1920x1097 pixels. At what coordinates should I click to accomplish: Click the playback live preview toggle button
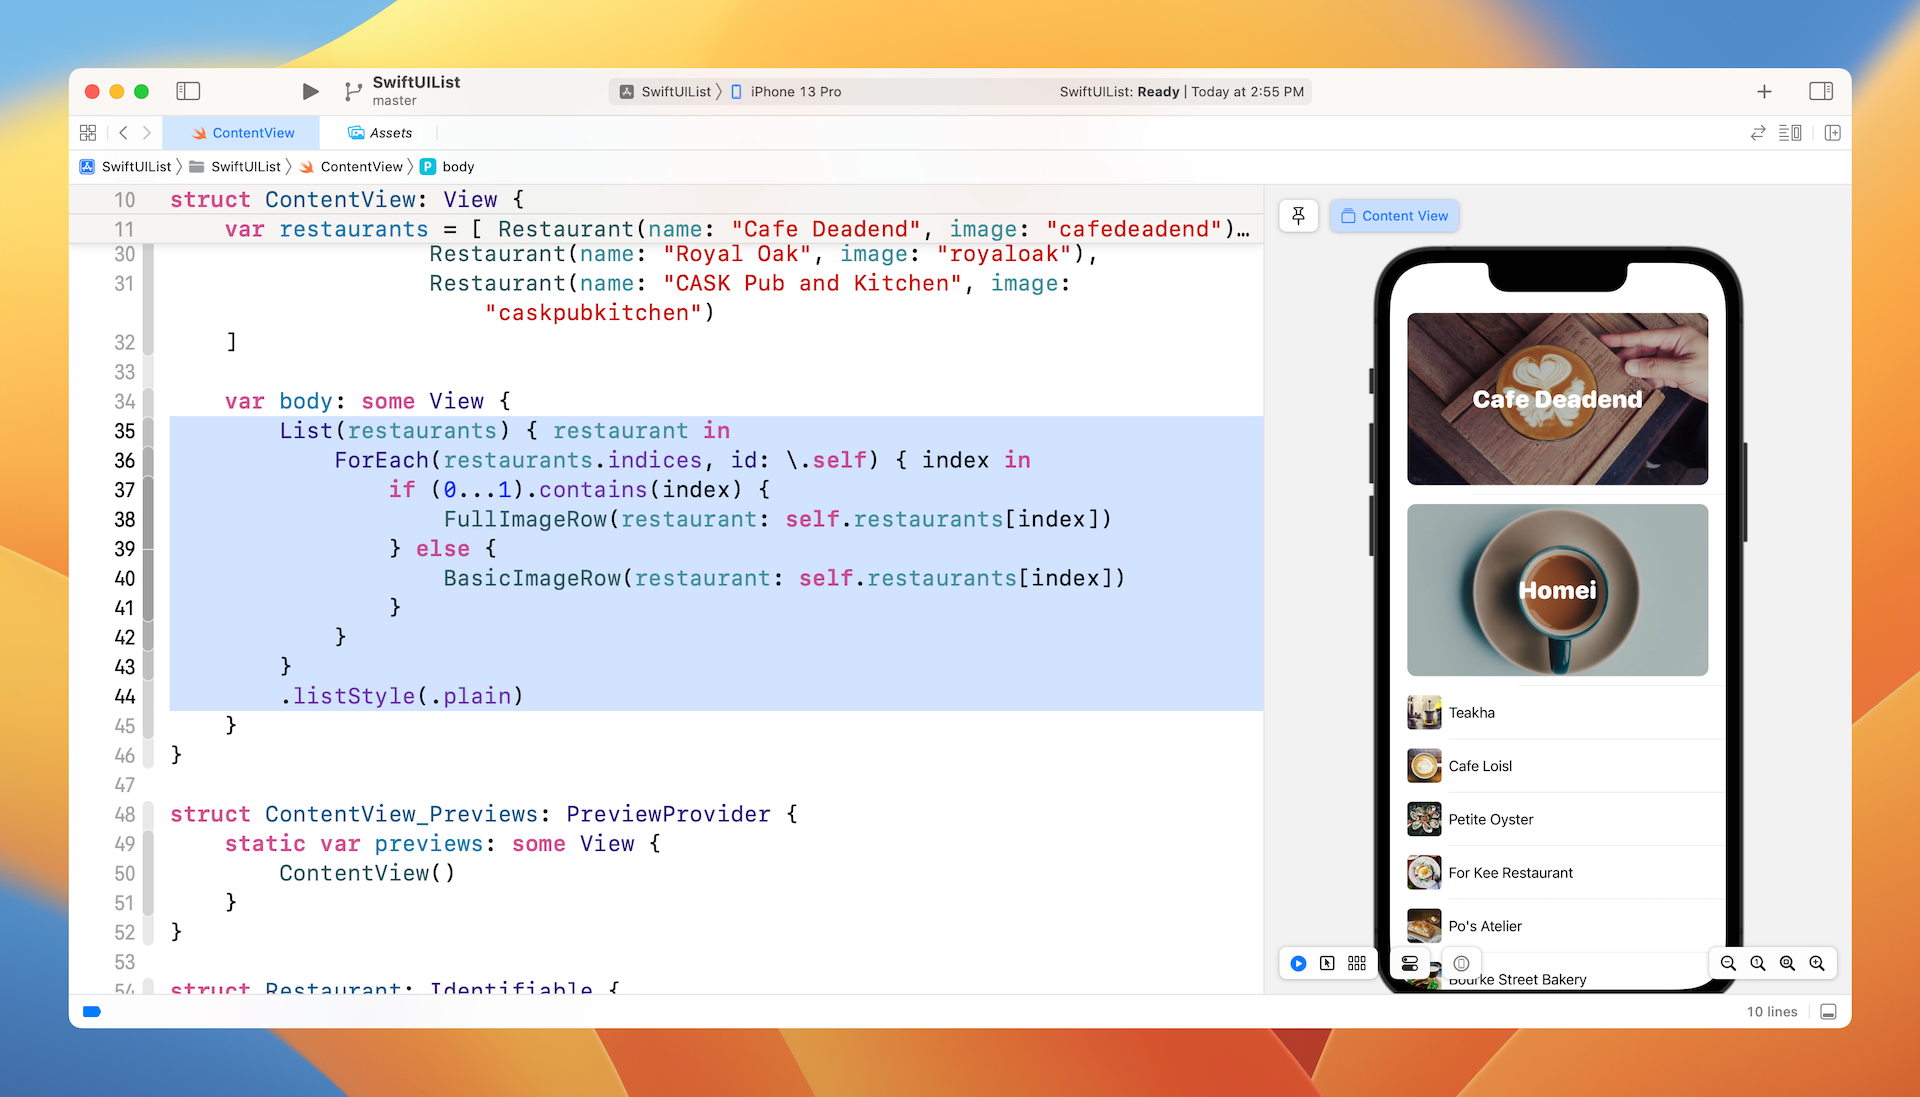(x=1300, y=963)
